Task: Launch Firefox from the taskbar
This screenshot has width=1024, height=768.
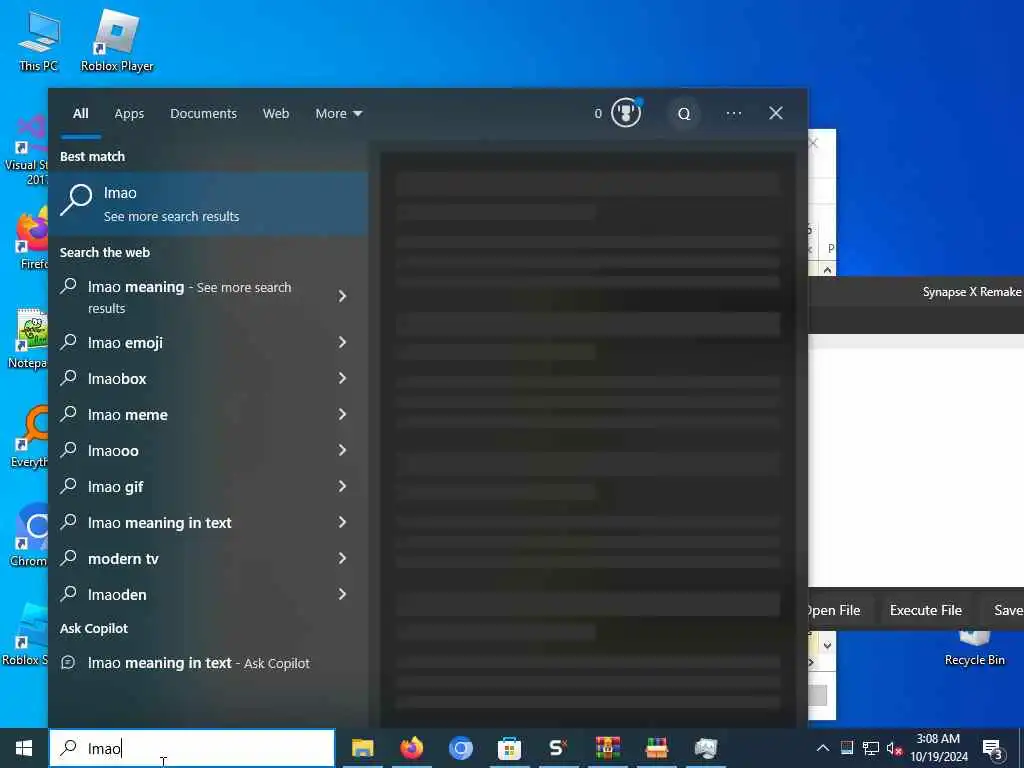Action: [411, 748]
